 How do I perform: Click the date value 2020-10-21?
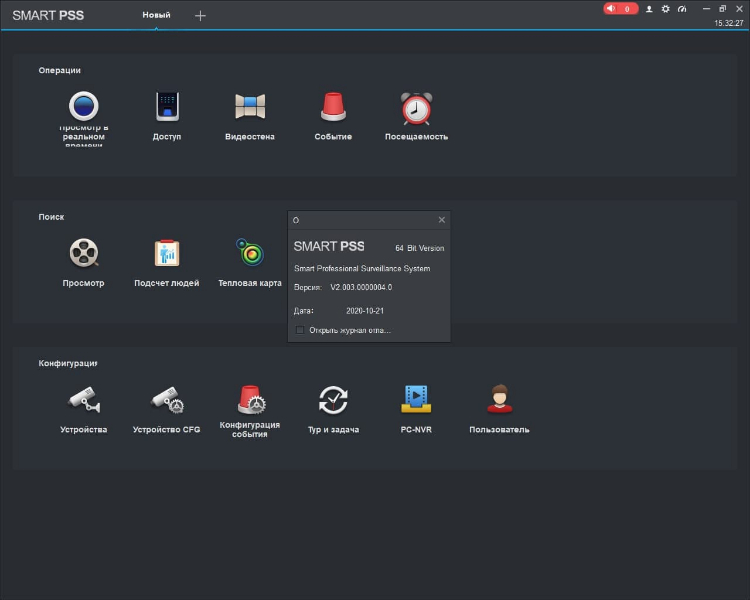365,311
